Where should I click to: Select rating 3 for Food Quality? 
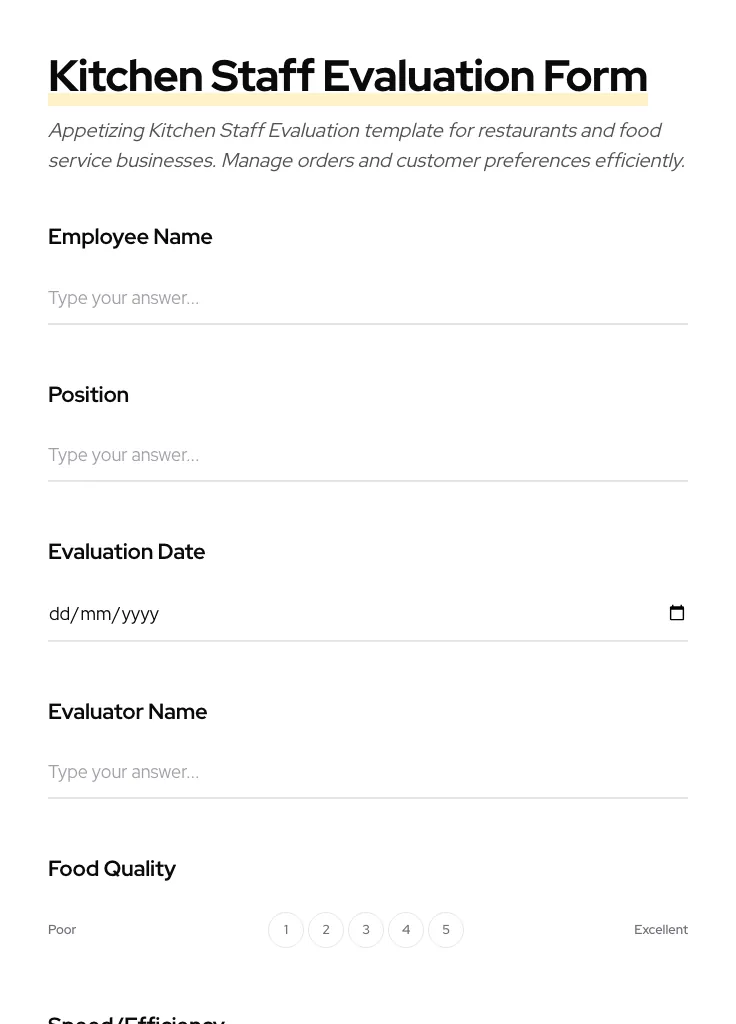coord(366,929)
